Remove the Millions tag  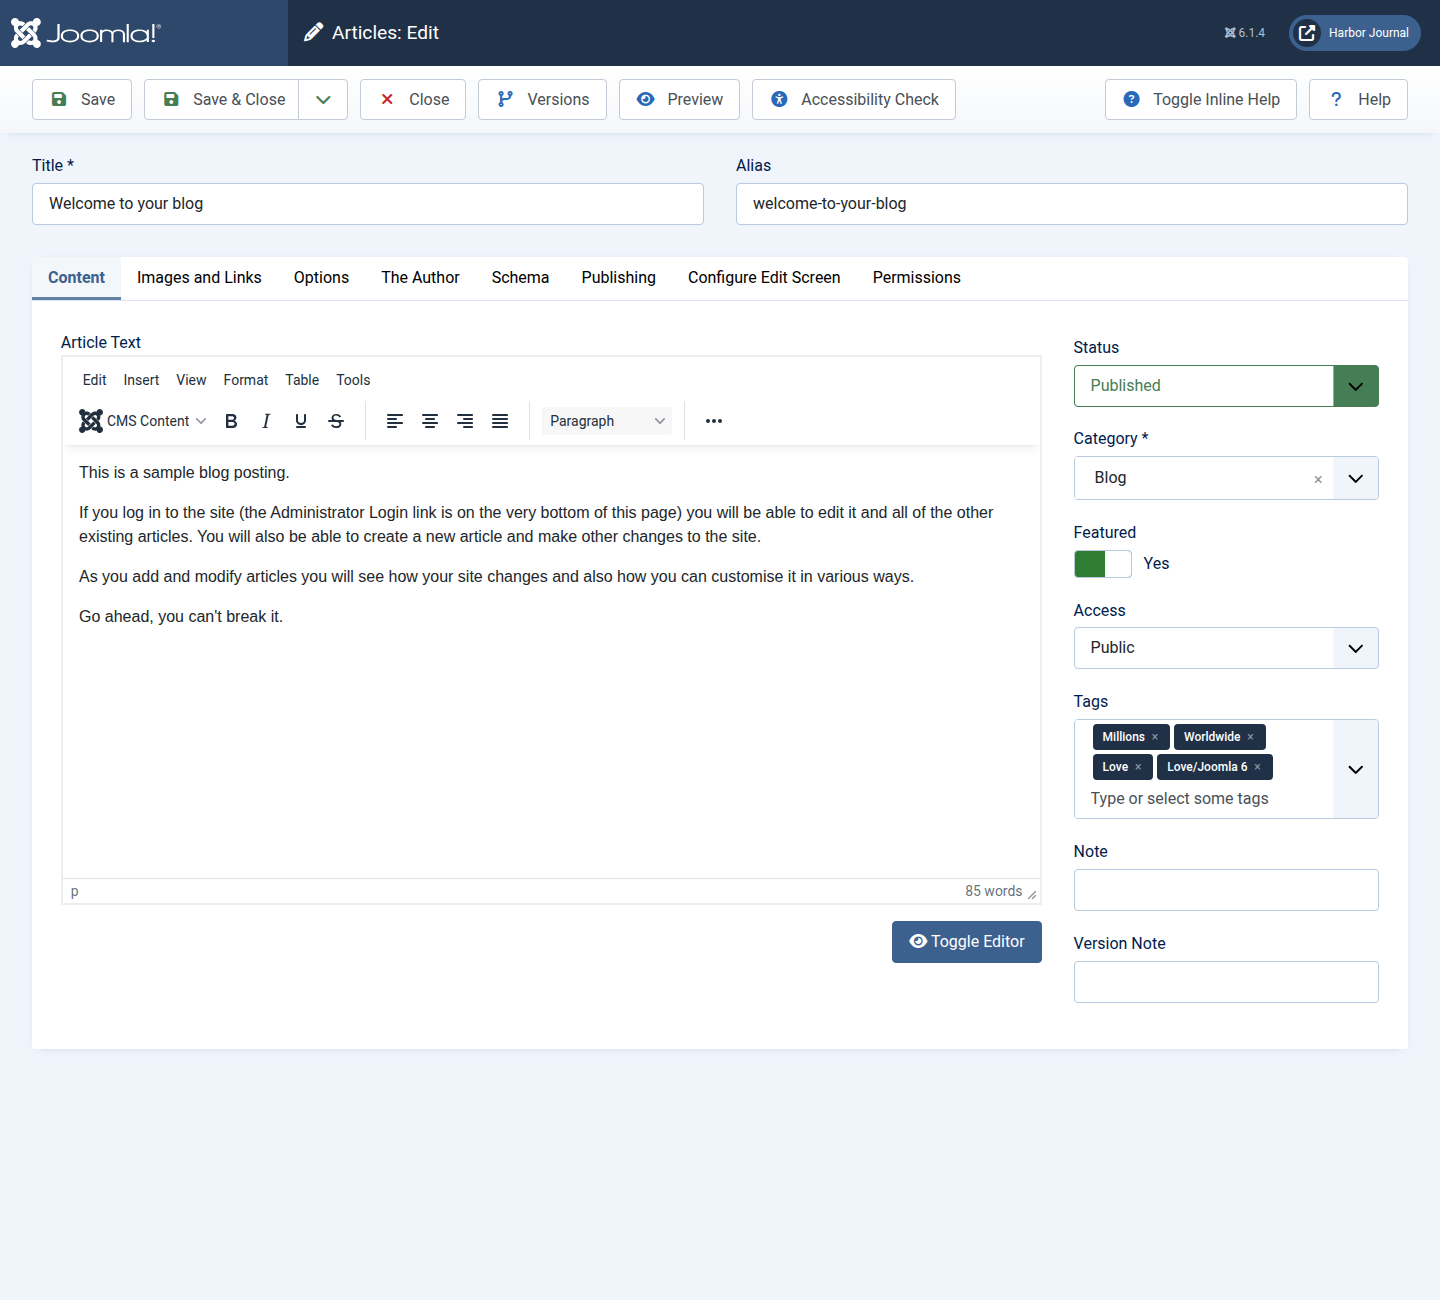click(1155, 737)
